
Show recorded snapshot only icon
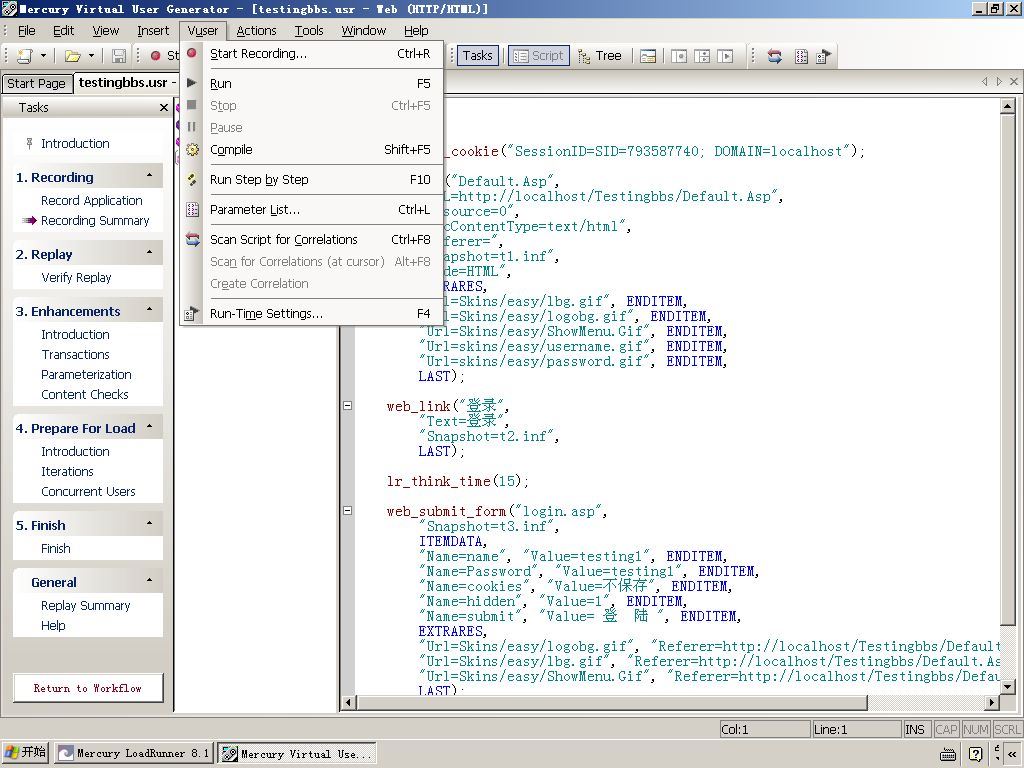coord(679,56)
